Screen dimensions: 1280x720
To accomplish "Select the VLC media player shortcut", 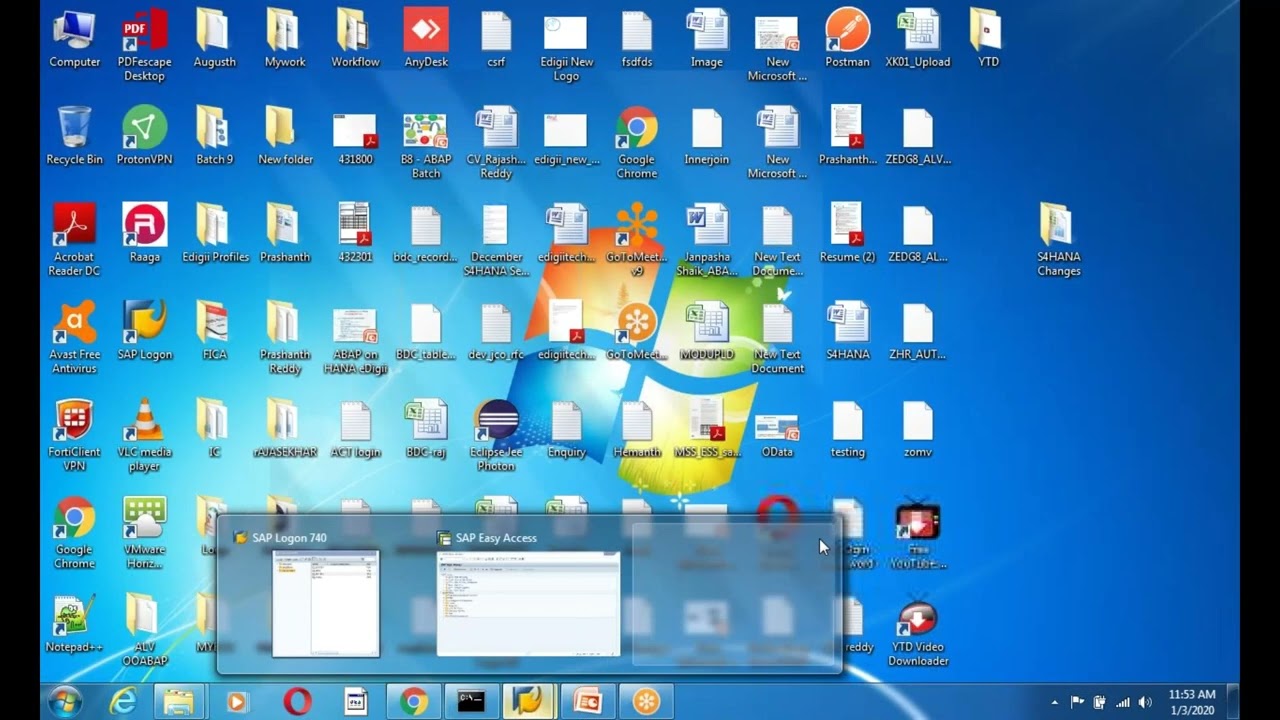I will pos(144,437).
